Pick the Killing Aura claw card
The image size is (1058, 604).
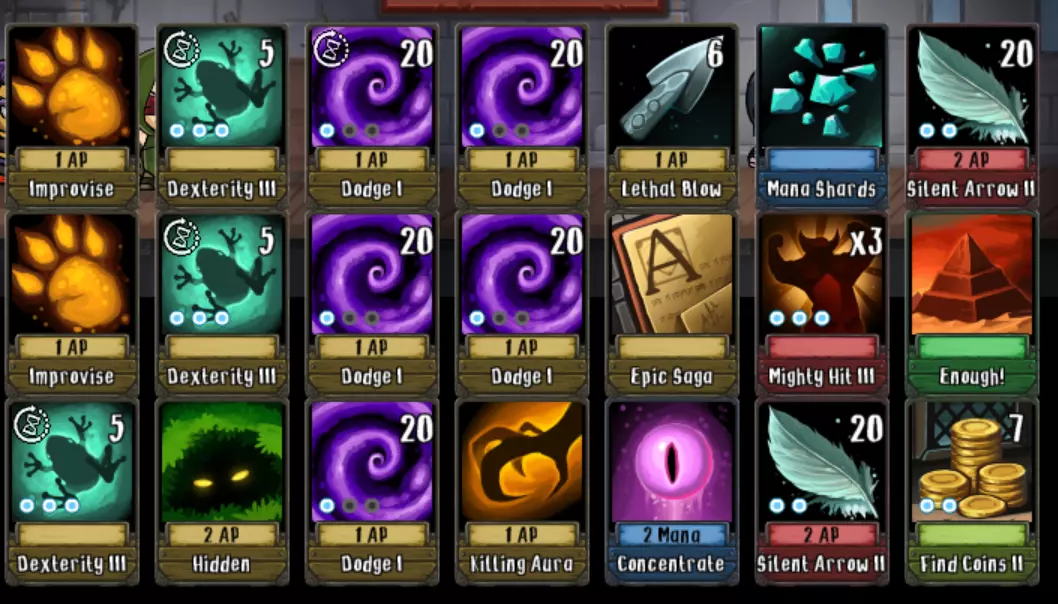coord(522,492)
